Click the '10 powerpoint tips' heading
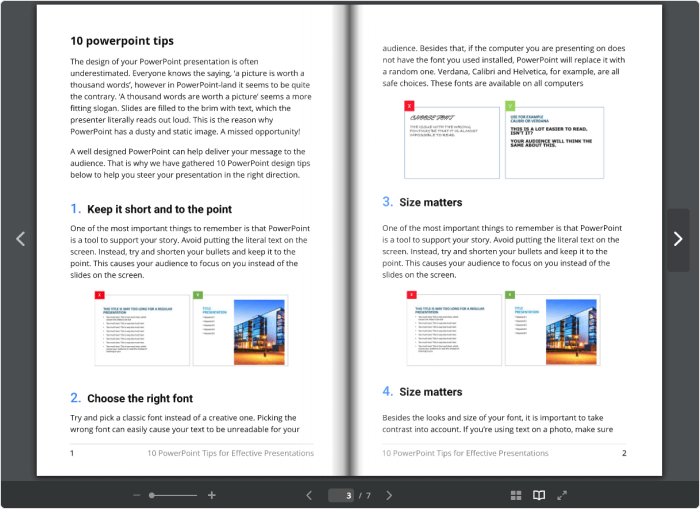The image size is (700, 509). click(x=122, y=41)
